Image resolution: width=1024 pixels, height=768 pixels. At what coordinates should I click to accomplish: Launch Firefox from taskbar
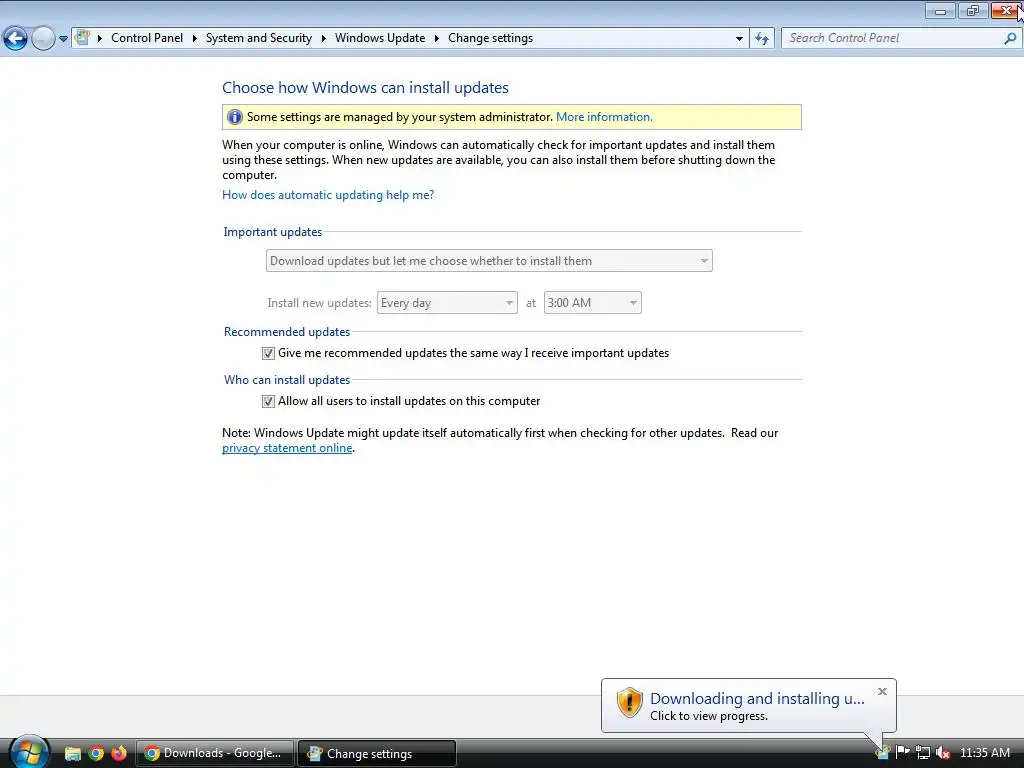click(x=119, y=754)
